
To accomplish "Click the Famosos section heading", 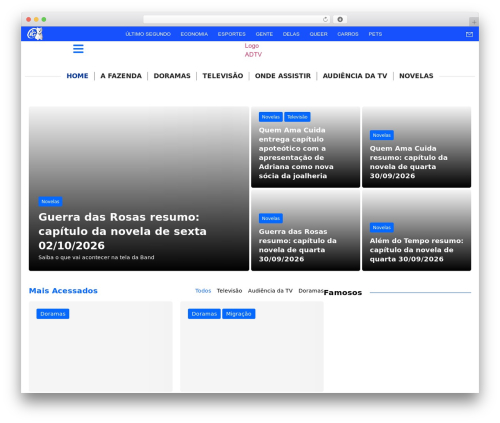I will [x=343, y=293].
